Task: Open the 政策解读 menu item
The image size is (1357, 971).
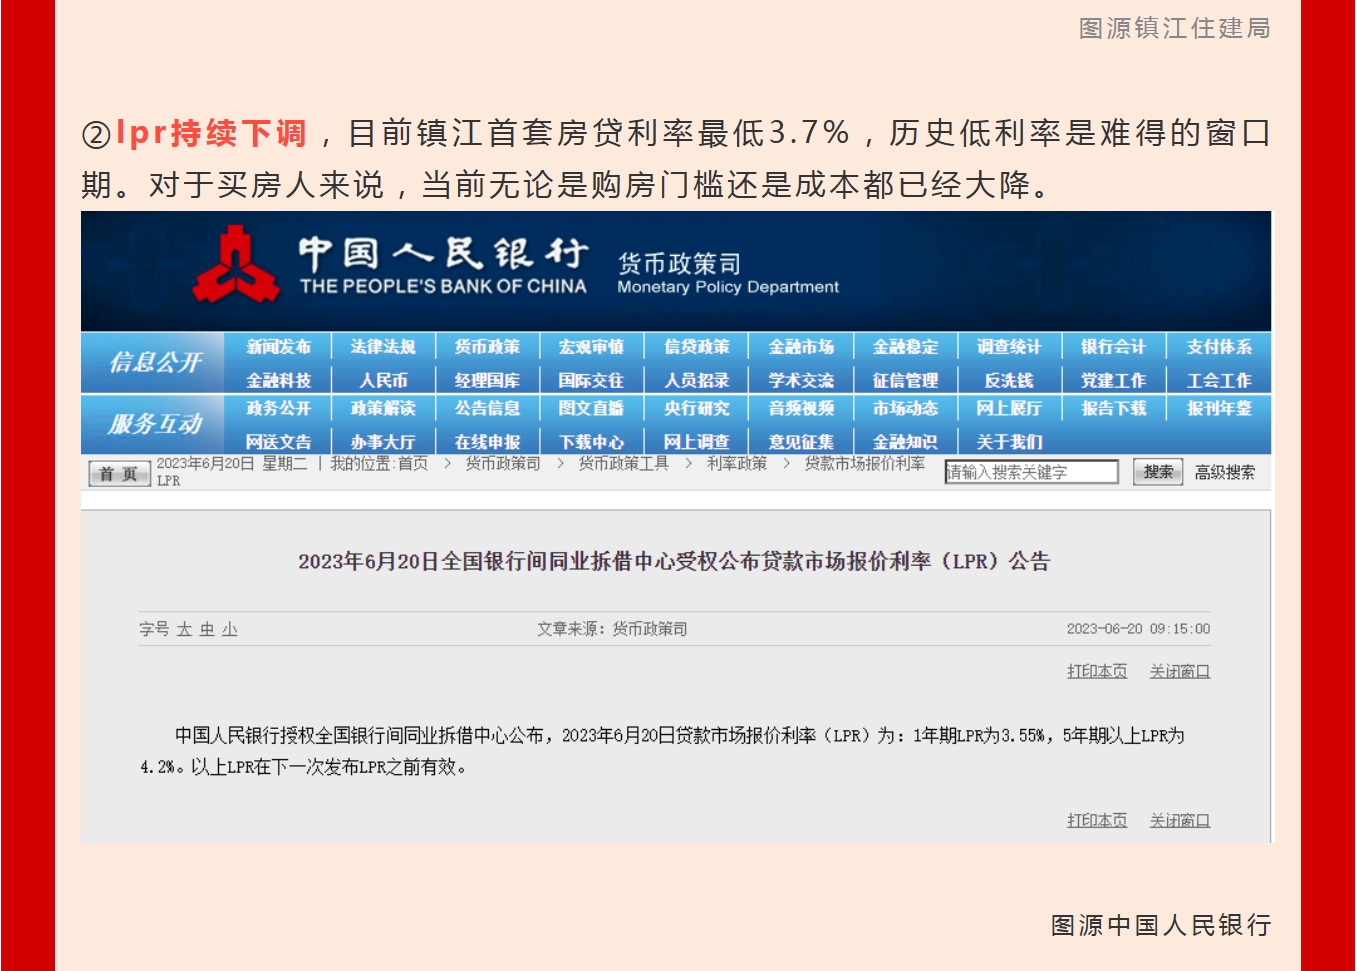Action: coord(383,408)
